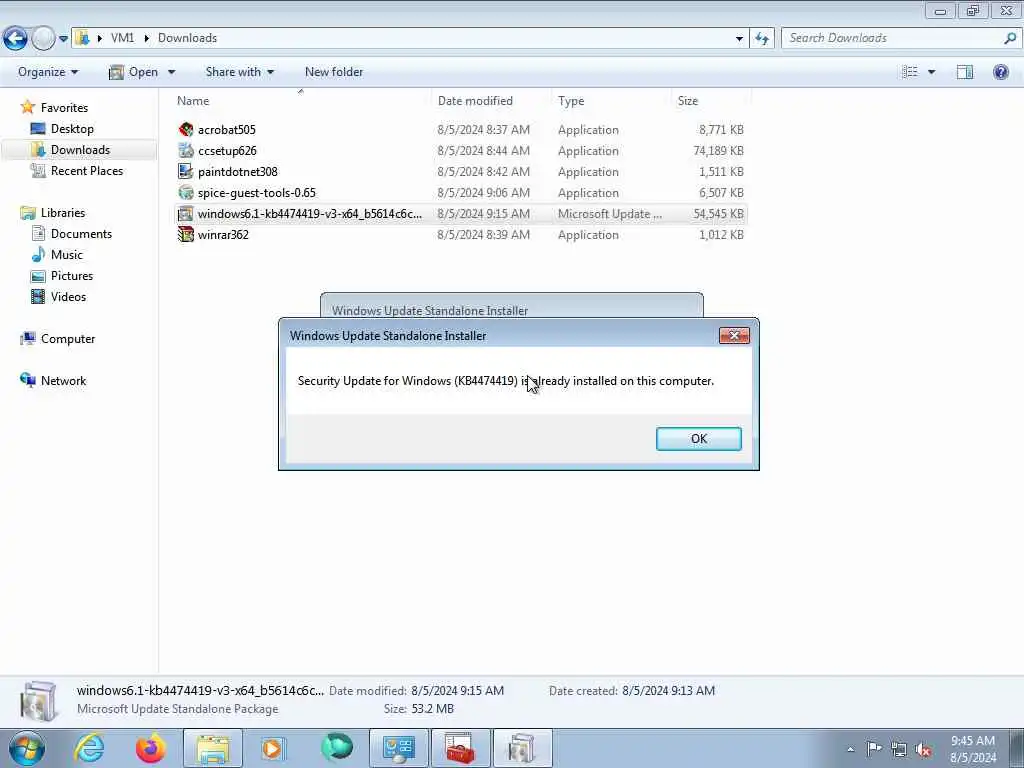Close the Windows Update Standalone Installer dialog

pos(734,336)
